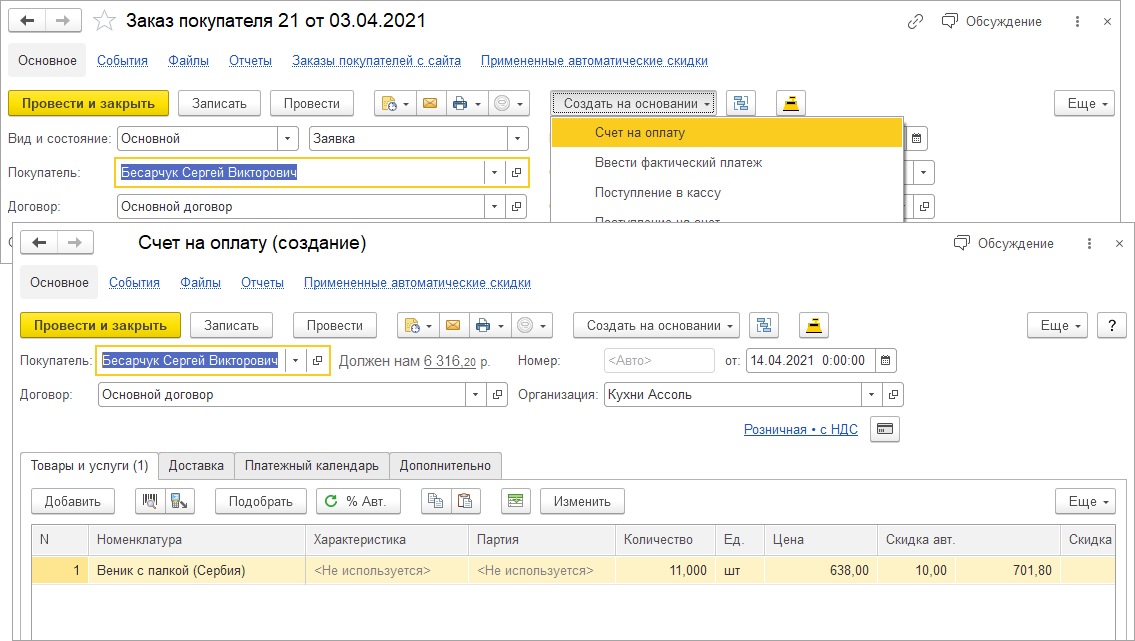Image resolution: width=1135 pixels, height=641 pixels.
Task: Open the reminder document icon in the Заказ покупателя toolbar
Action: (395, 103)
